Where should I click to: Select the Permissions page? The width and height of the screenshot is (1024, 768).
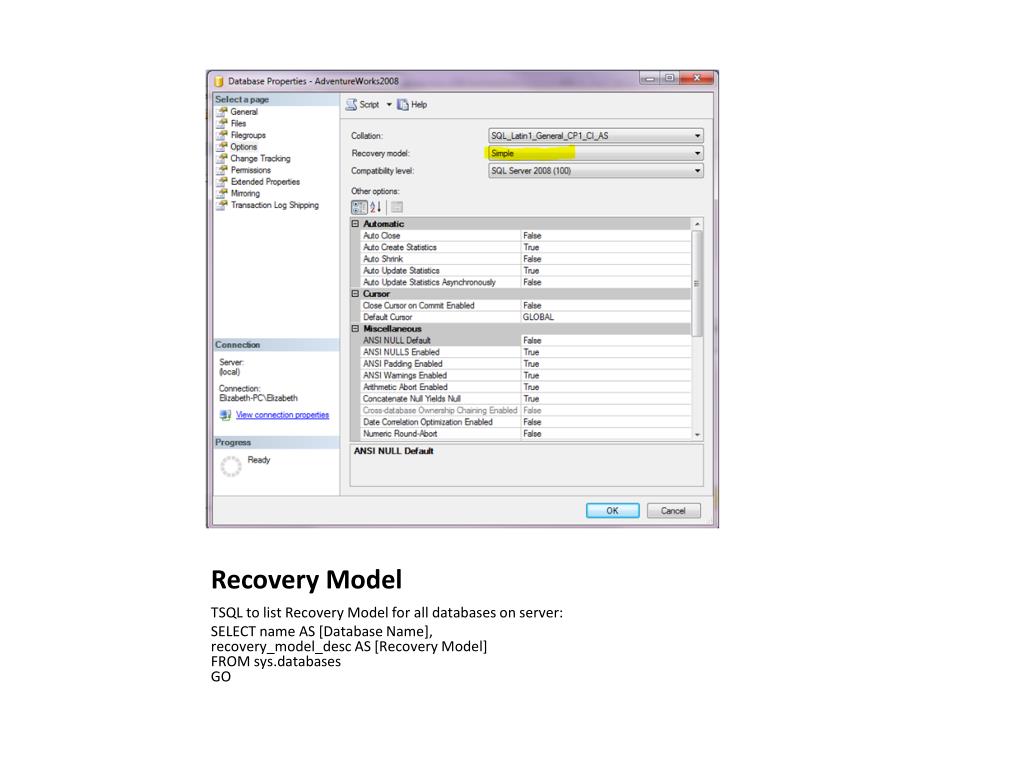point(251,170)
